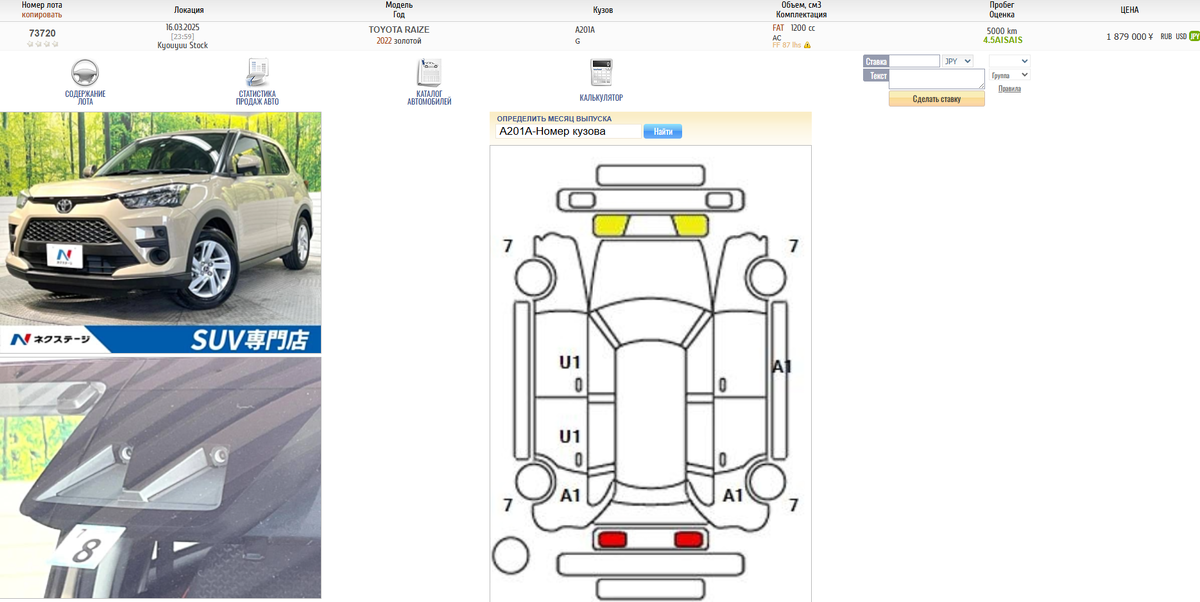
Task: Click the price 1 879 000 ¥
Action: pos(1130,36)
